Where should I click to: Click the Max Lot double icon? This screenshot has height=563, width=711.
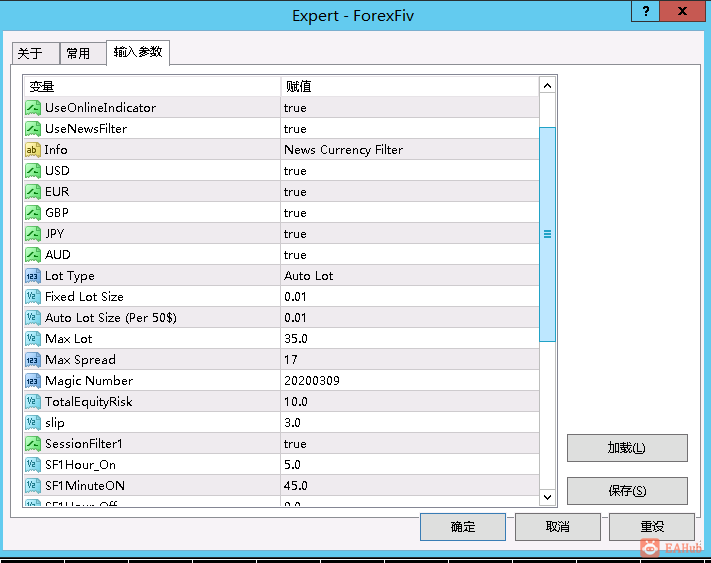point(33,339)
